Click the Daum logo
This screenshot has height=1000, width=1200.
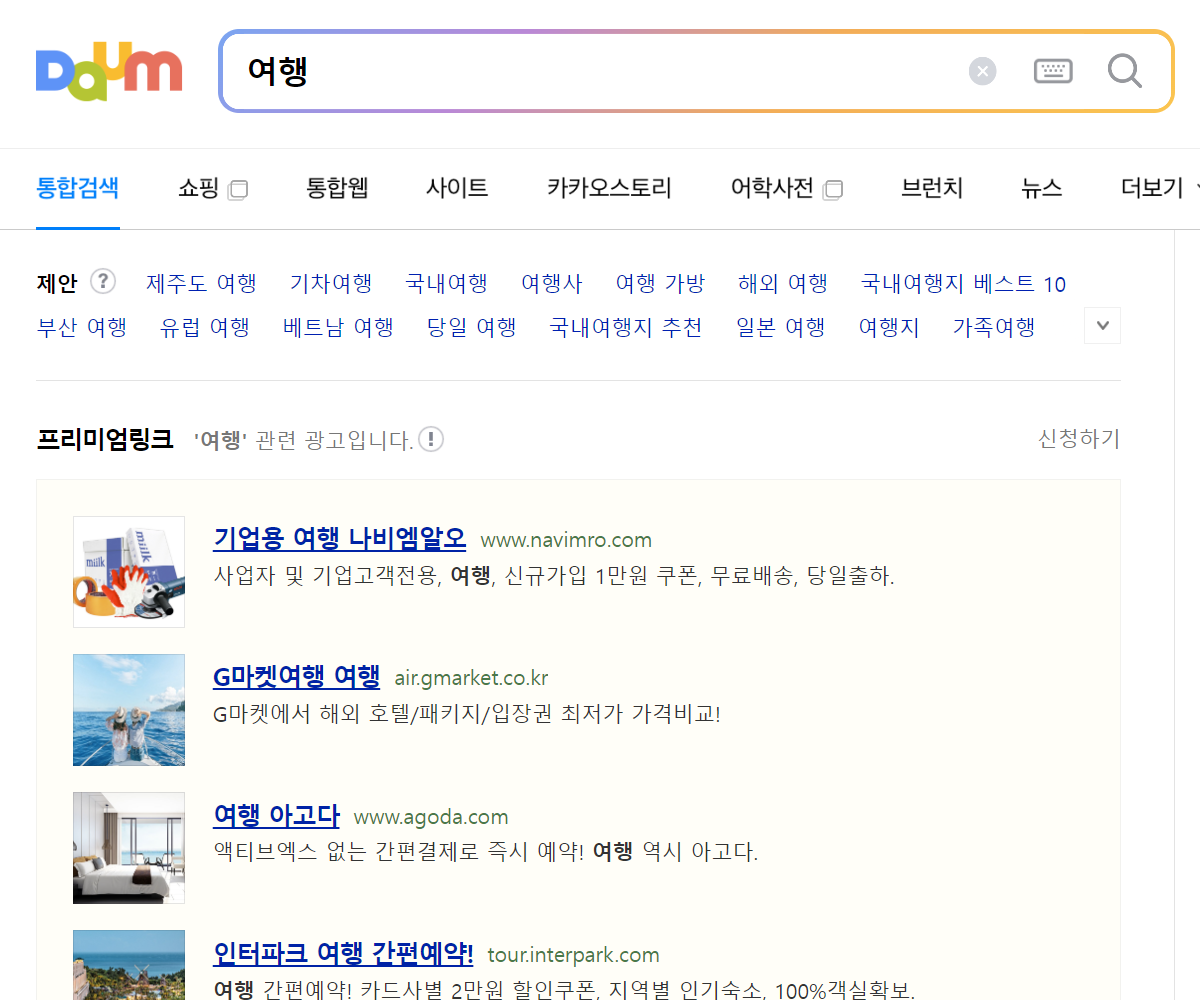[109, 71]
